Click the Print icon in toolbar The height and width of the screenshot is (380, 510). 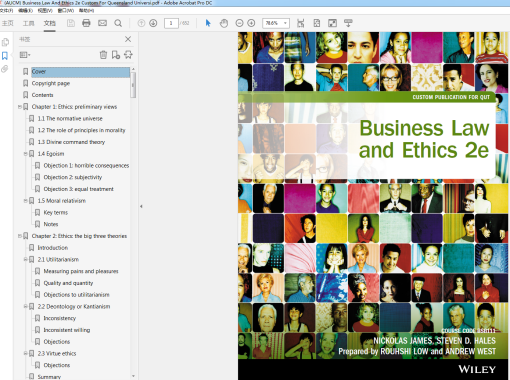pos(86,23)
